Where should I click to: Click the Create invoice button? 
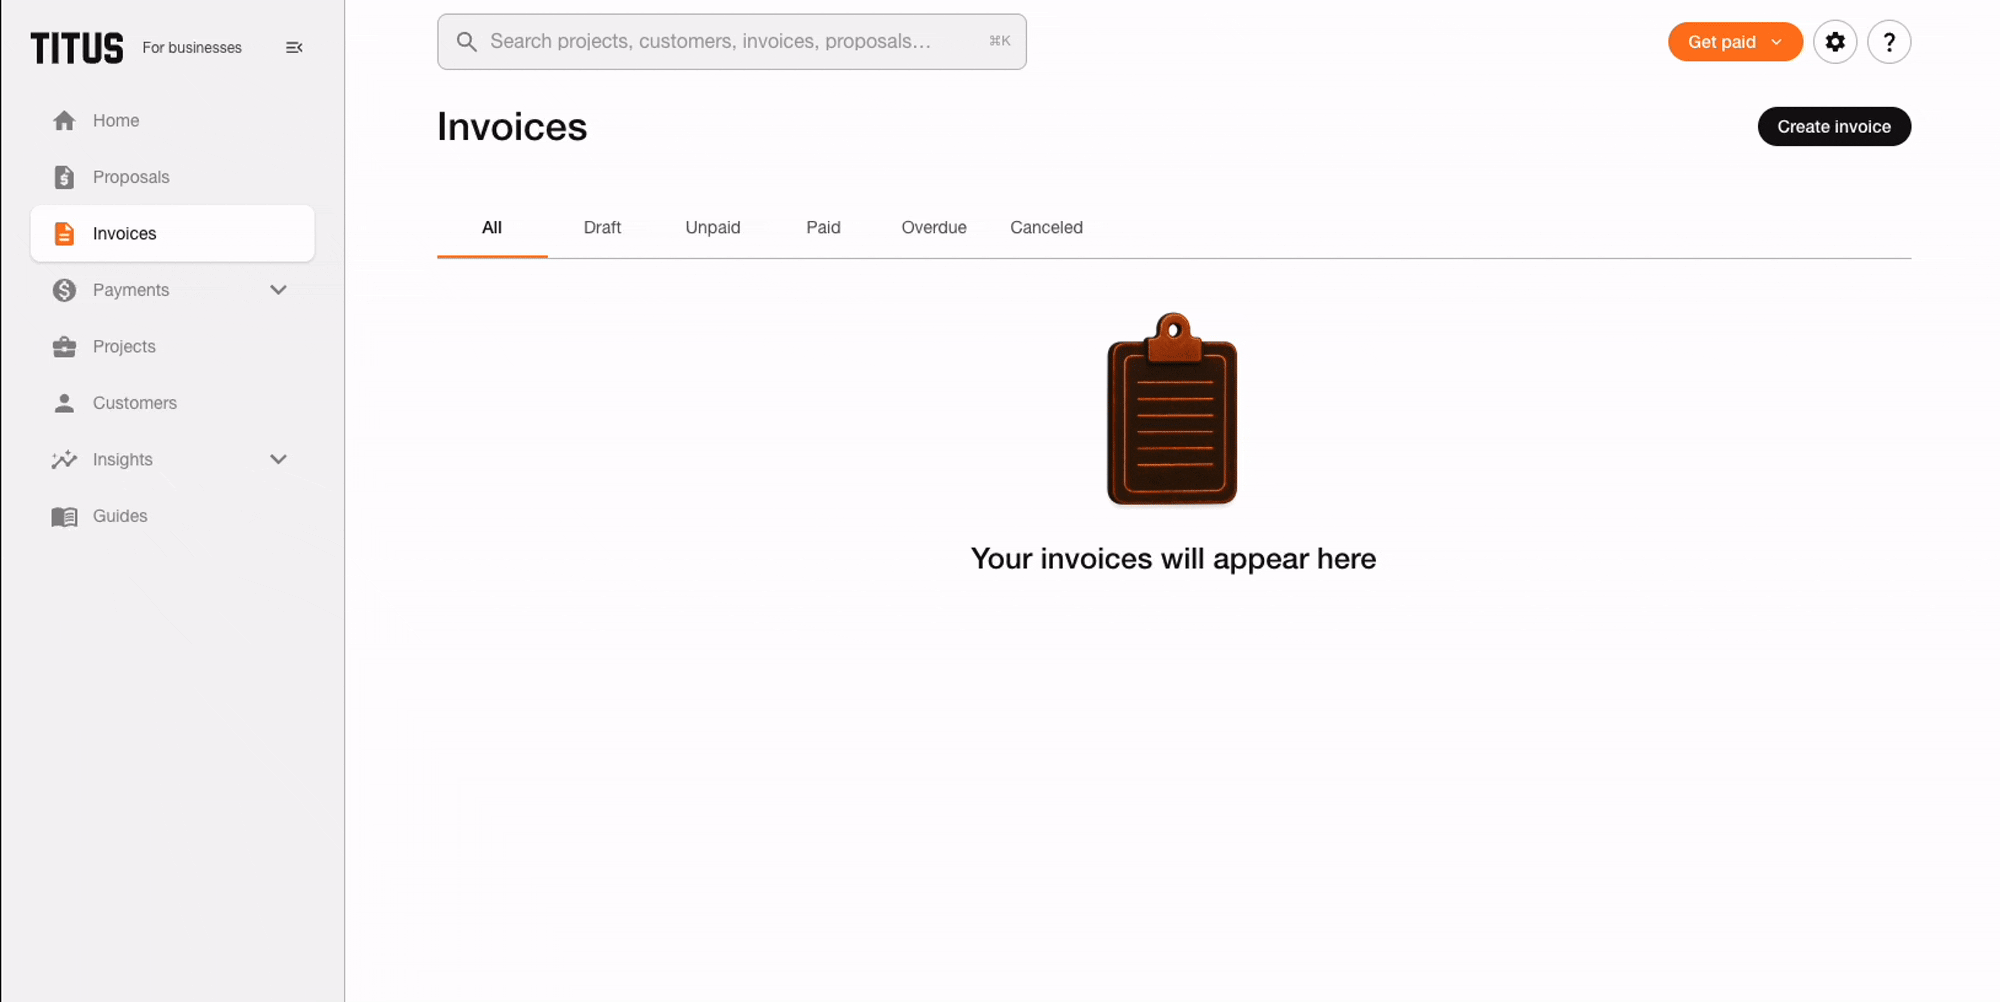pos(1834,127)
